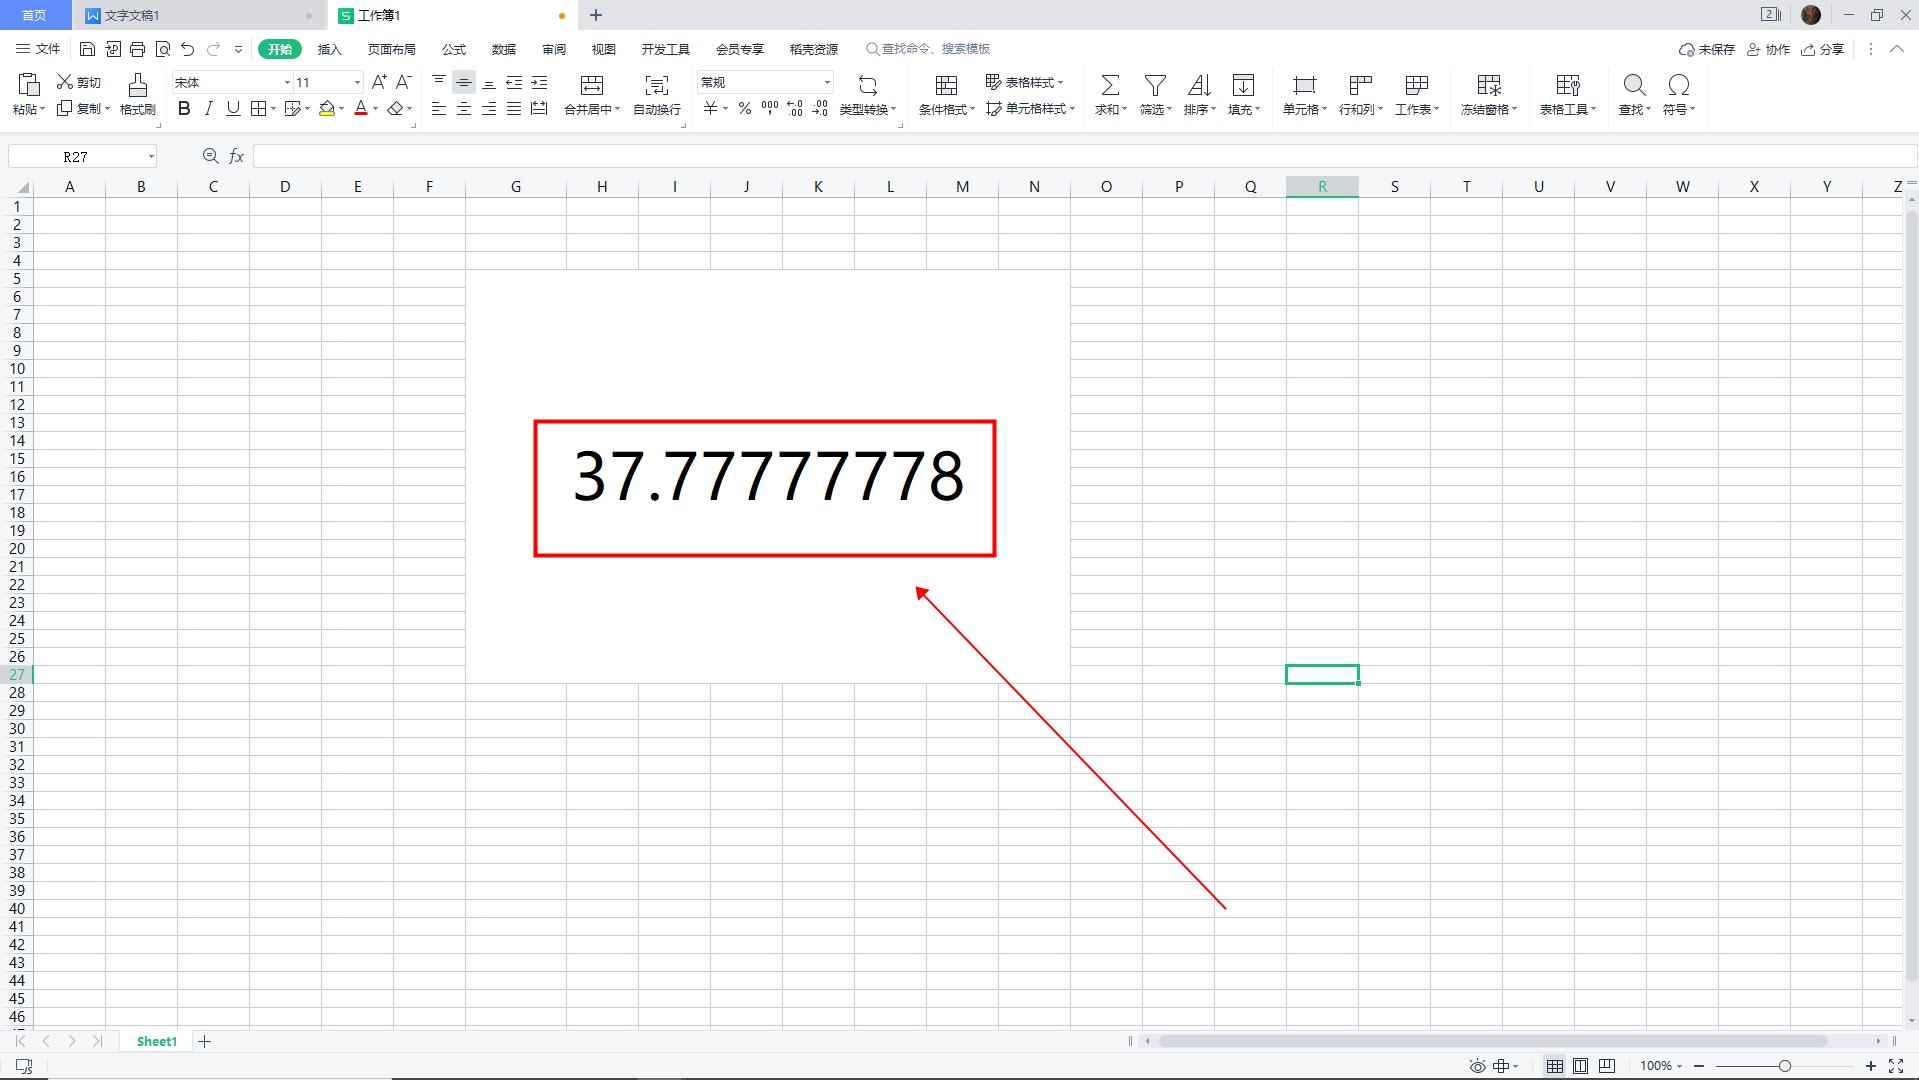The height and width of the screenshot is (1080, 1919).
Task: Click the 协作 (Collaborate) button
Action: click(1768, 49)
